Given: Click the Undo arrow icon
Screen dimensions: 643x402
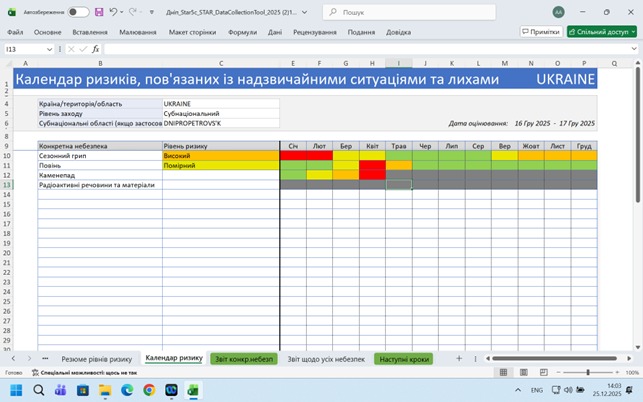Looking at the screenshot, I should click(x=114, y=12).
